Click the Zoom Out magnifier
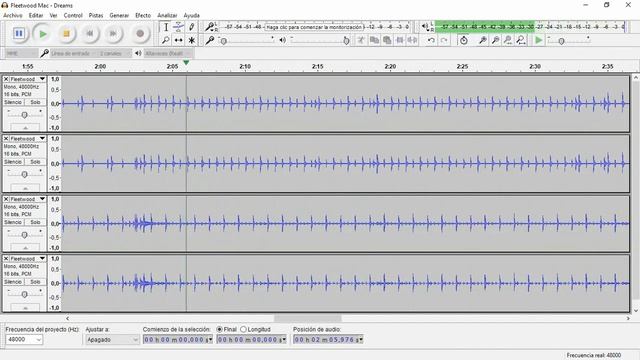This screenshot has width=640, height=360. [495, 40]
